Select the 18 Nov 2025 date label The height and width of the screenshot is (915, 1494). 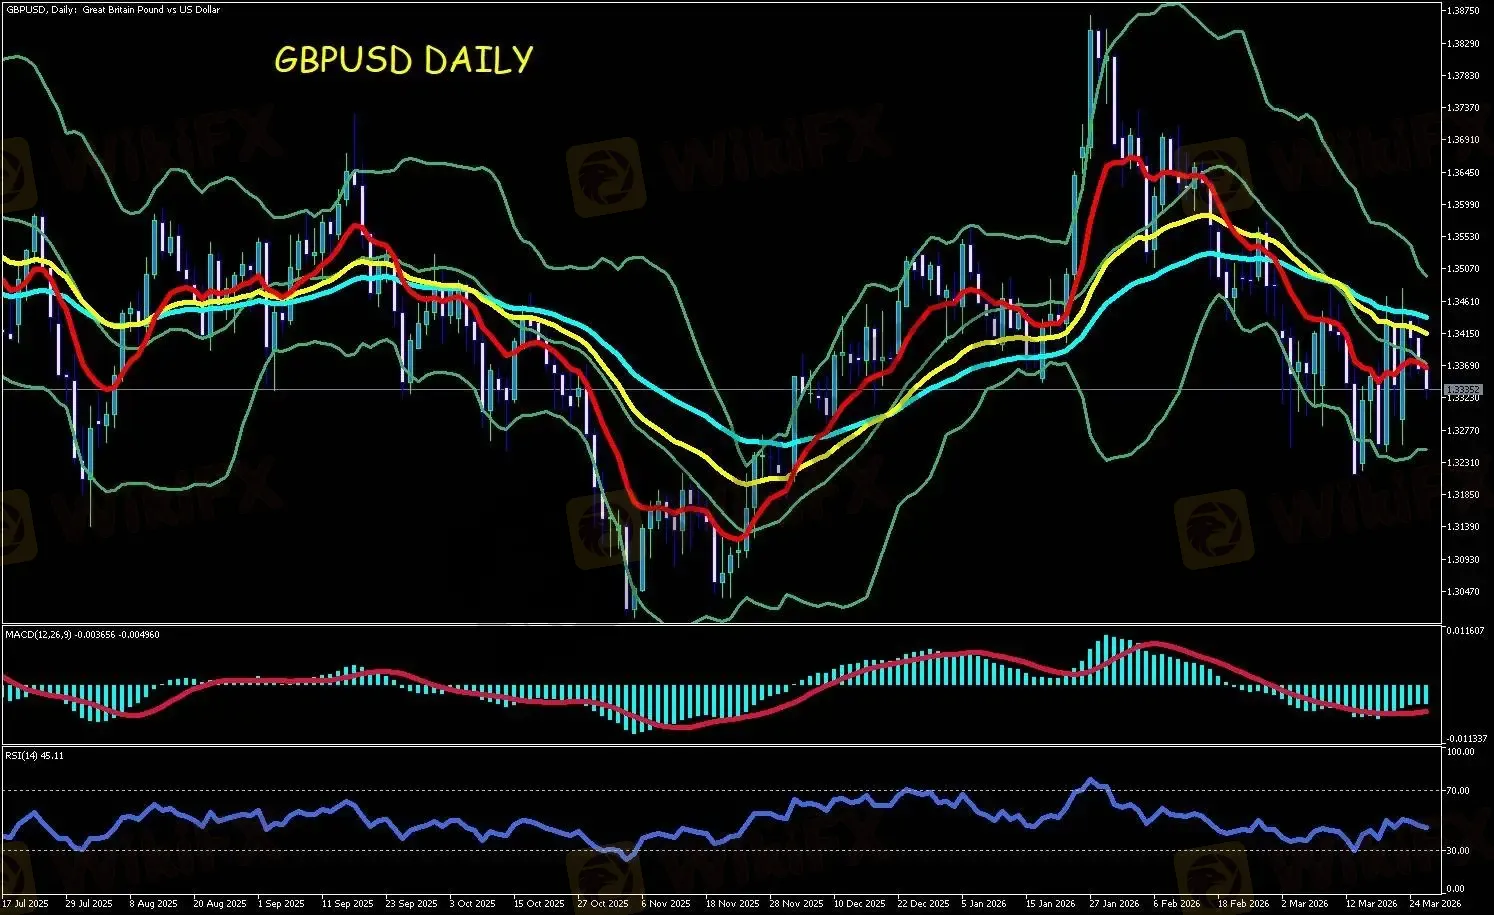(732, 904)
